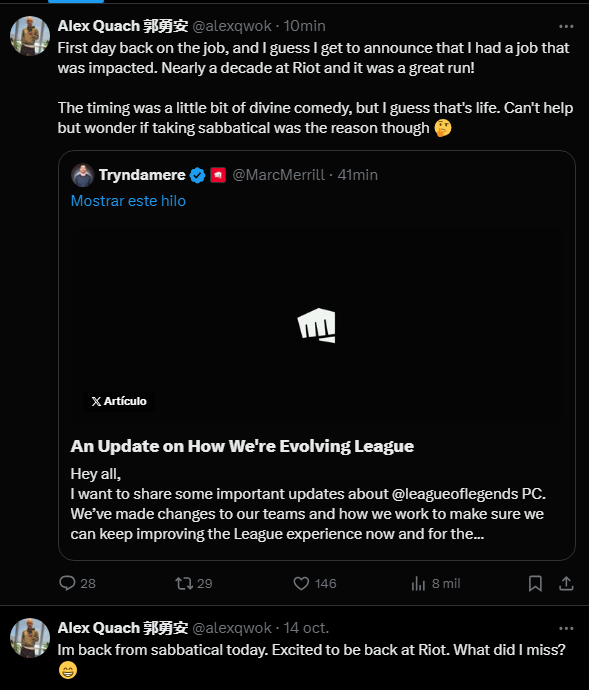
Task: Click Tryndamere's profile picture in quoted tweet
Action: (82, 175)
